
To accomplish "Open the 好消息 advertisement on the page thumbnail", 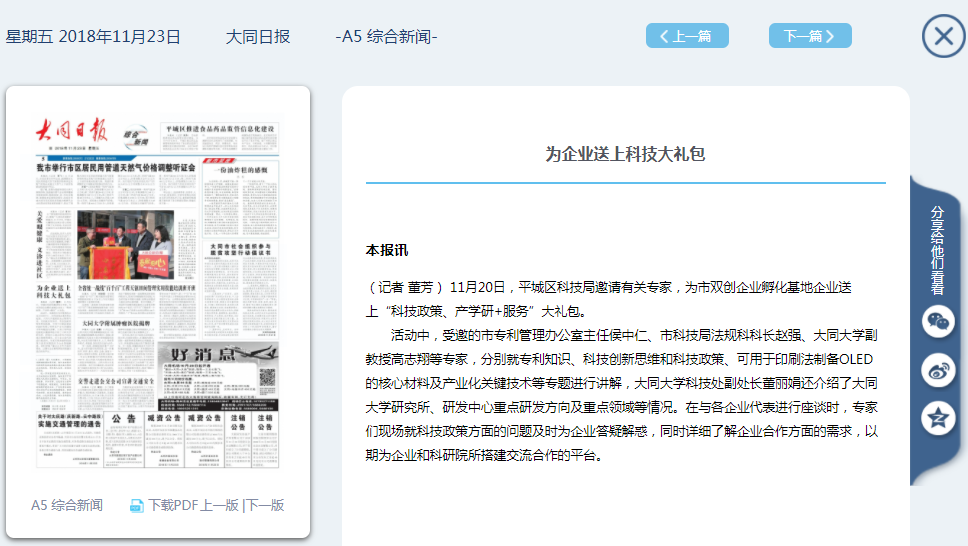I will point(220,354).
